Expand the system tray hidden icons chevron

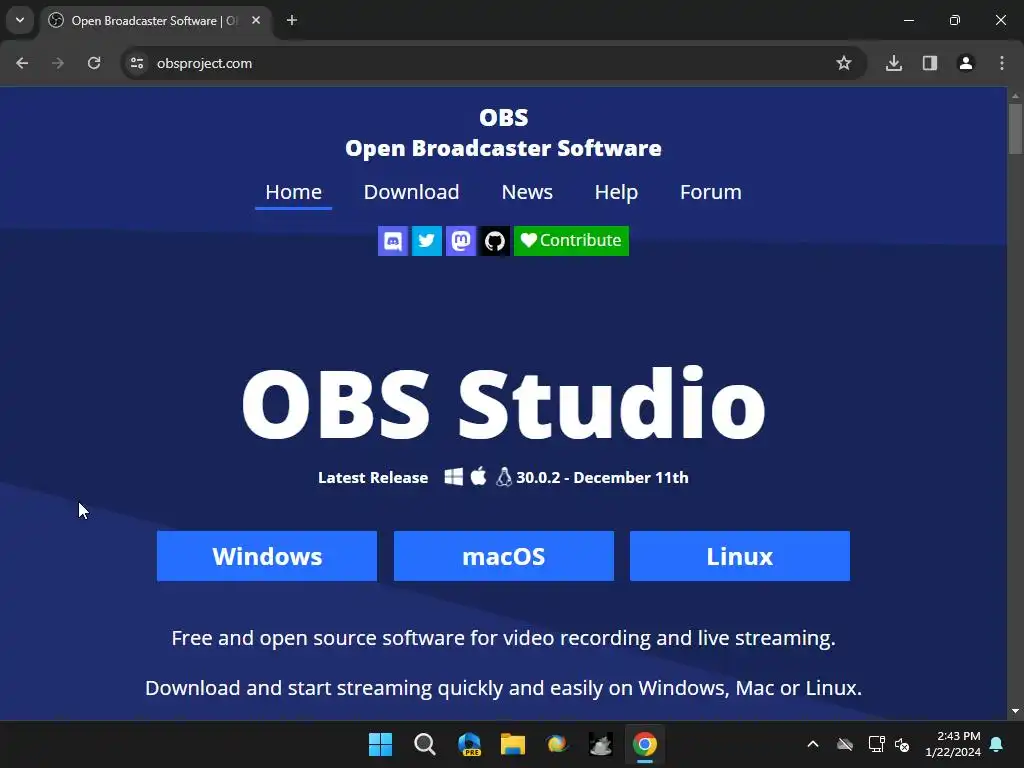point(813,744)
